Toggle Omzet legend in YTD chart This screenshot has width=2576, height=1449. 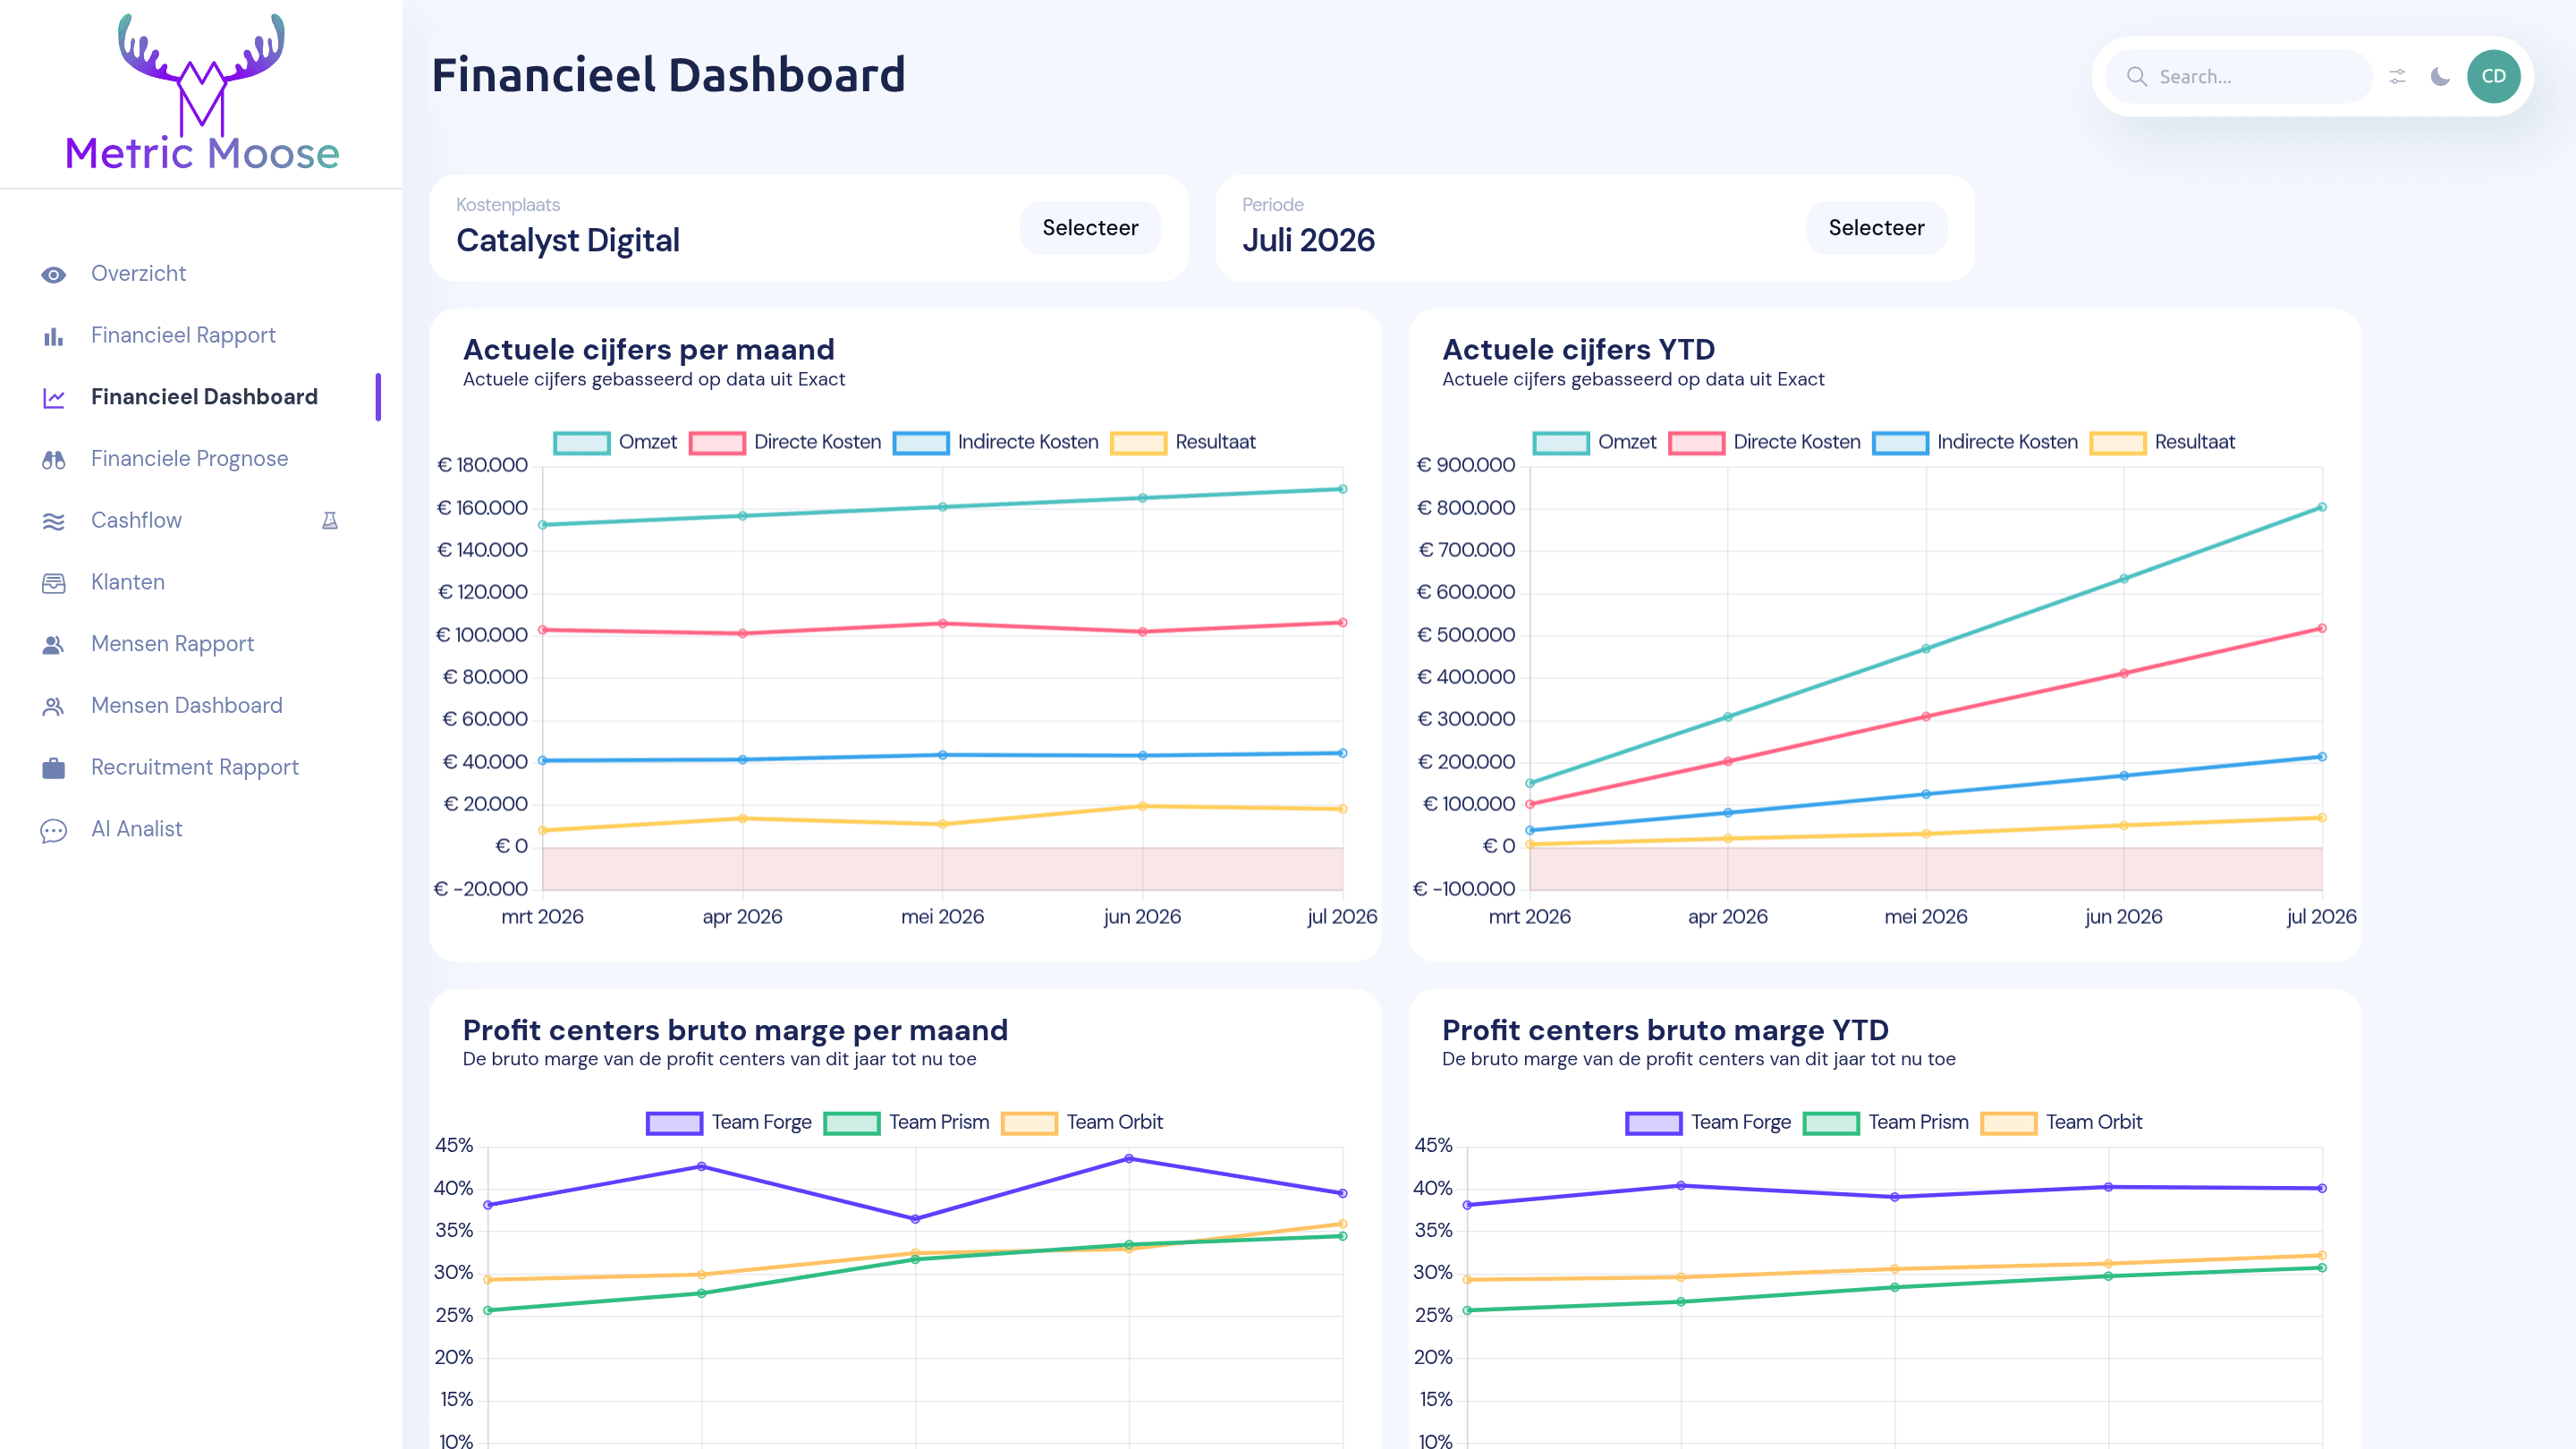(1594, 442)
